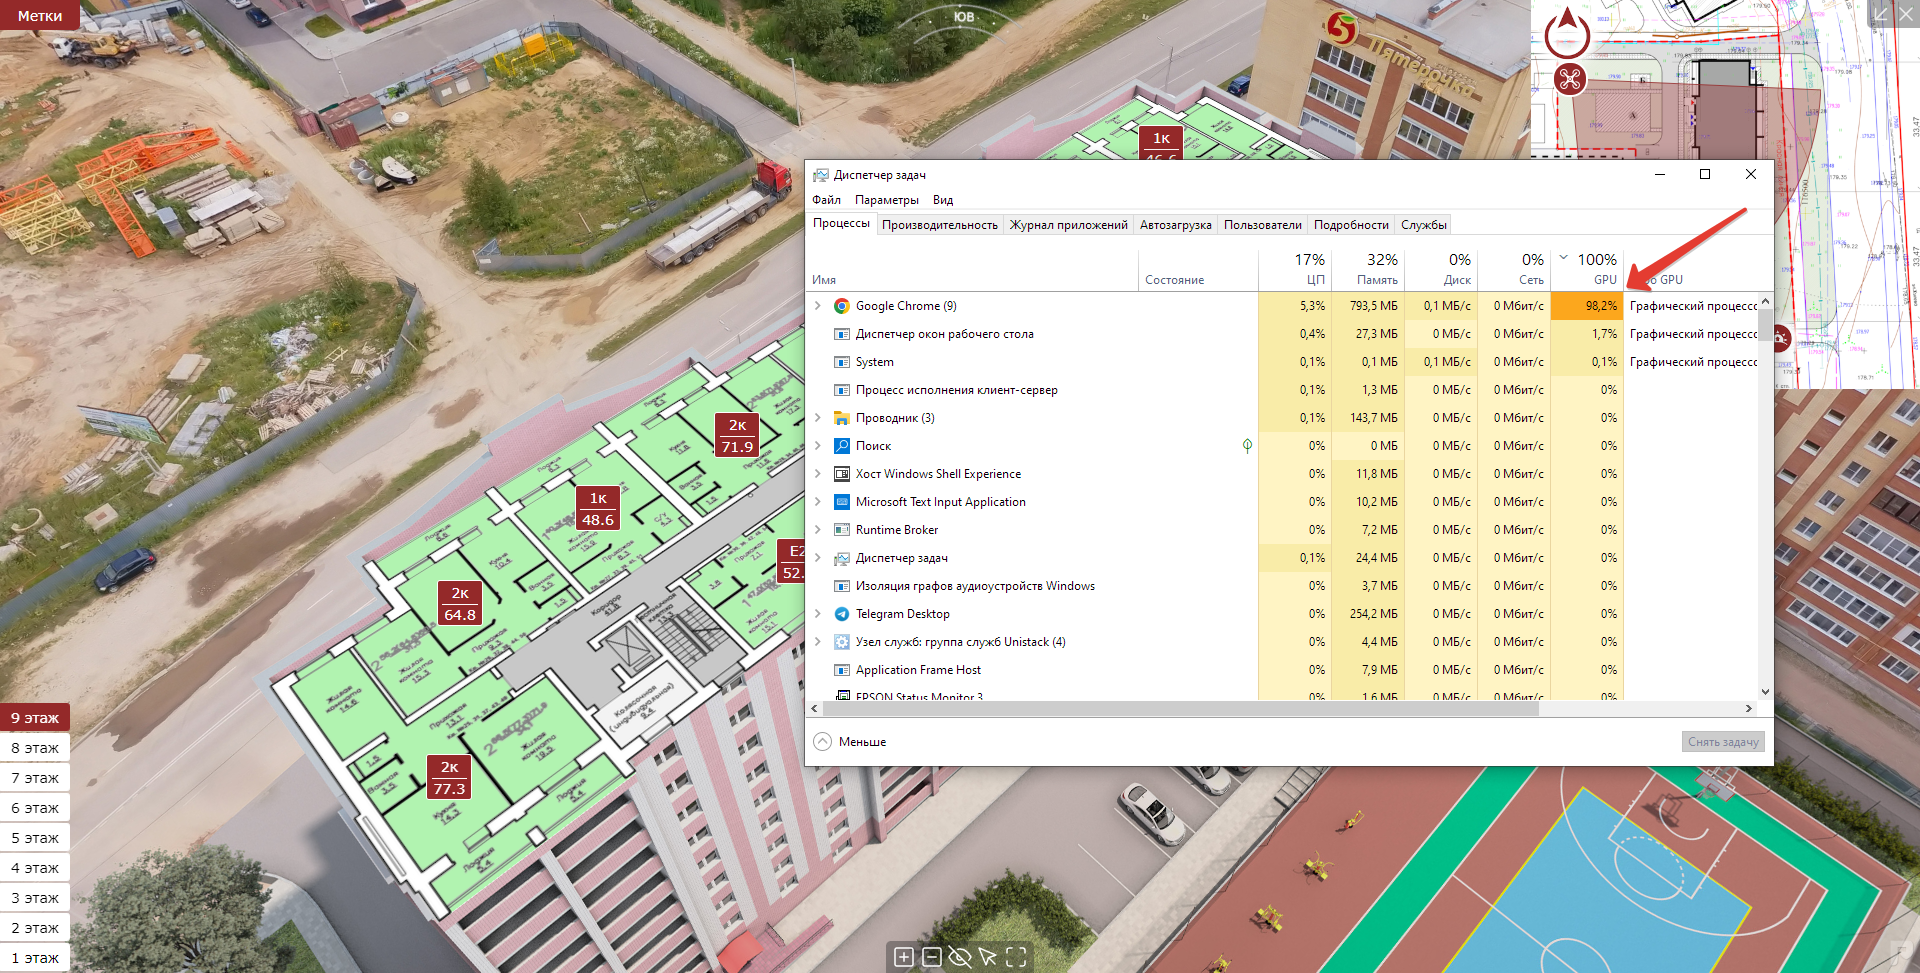Enter fullscreen with the corner-brackets icon
The height and width of the screenshot is (973, 1920).
(x=1016, y=957)
